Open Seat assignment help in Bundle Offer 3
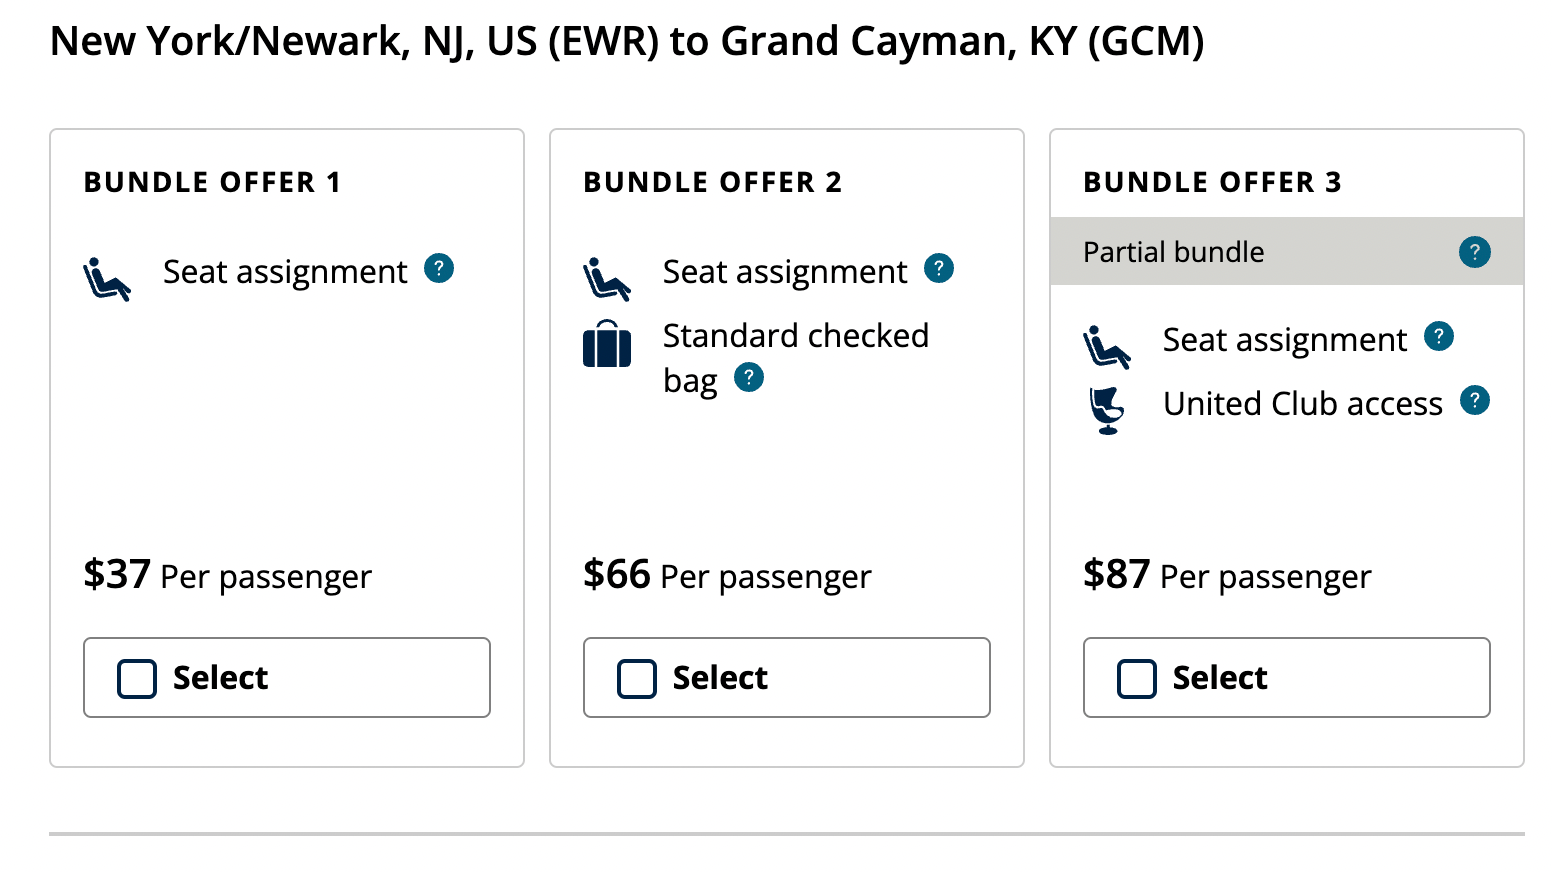Screen dimensions: 1552x872 point(1439,337)
